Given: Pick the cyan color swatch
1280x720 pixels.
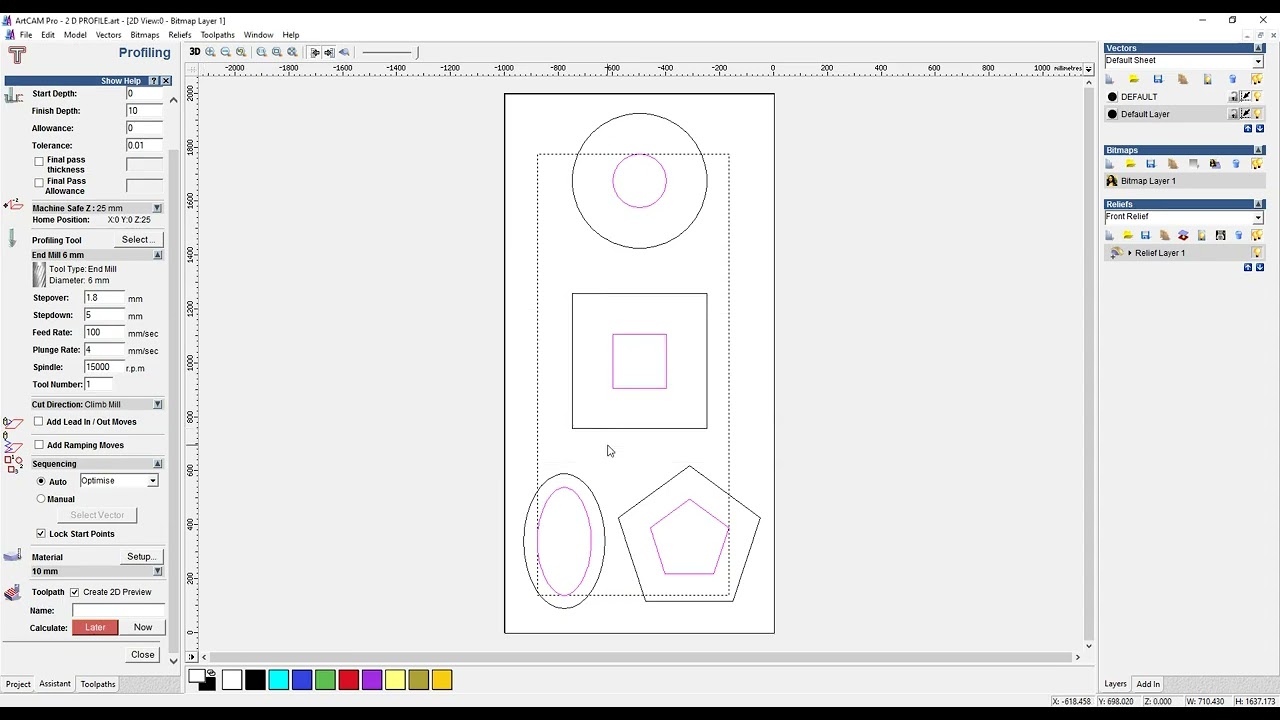Looking at the screenshot, I should [x=279, y=680].
